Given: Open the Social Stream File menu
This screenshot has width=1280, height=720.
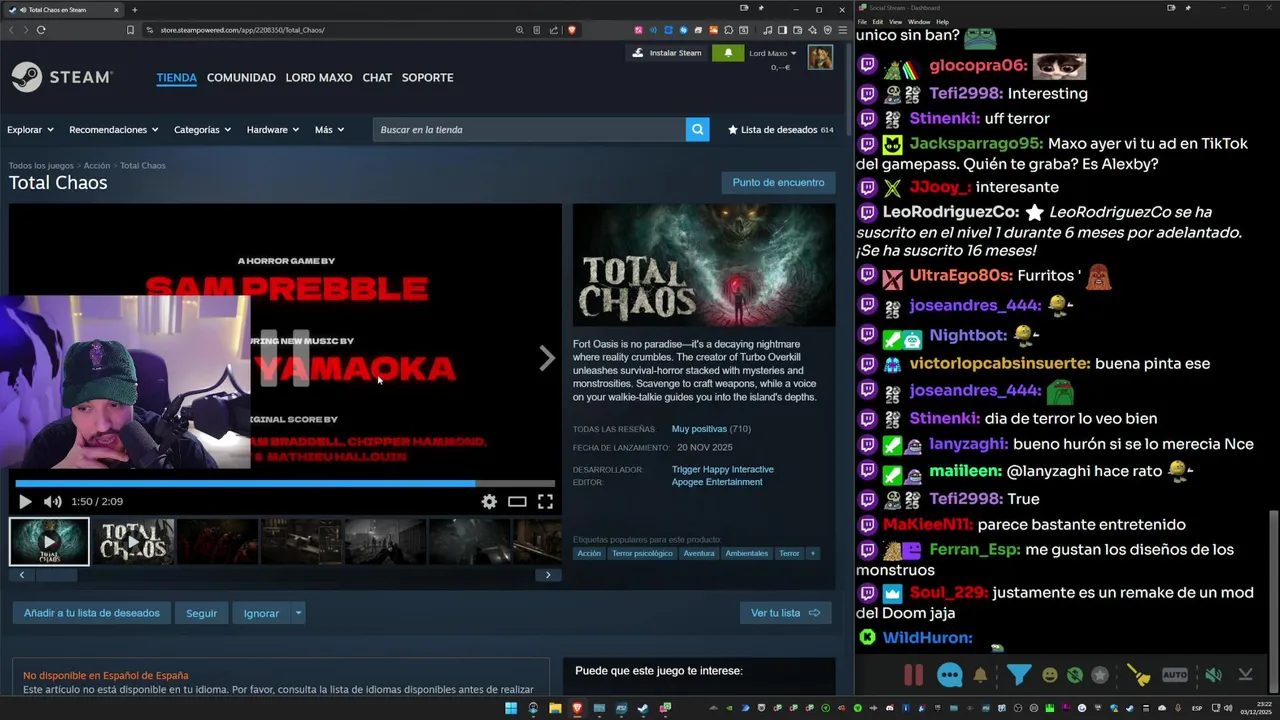Looking at the screenshot, I should click(862, 22).
